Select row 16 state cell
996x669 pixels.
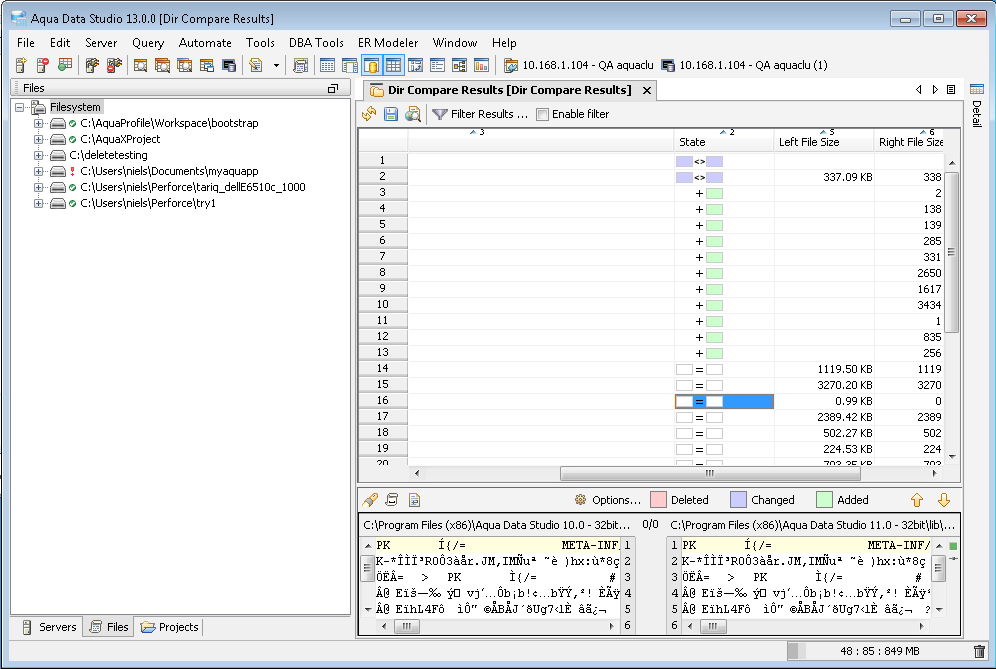coord(724,402)
